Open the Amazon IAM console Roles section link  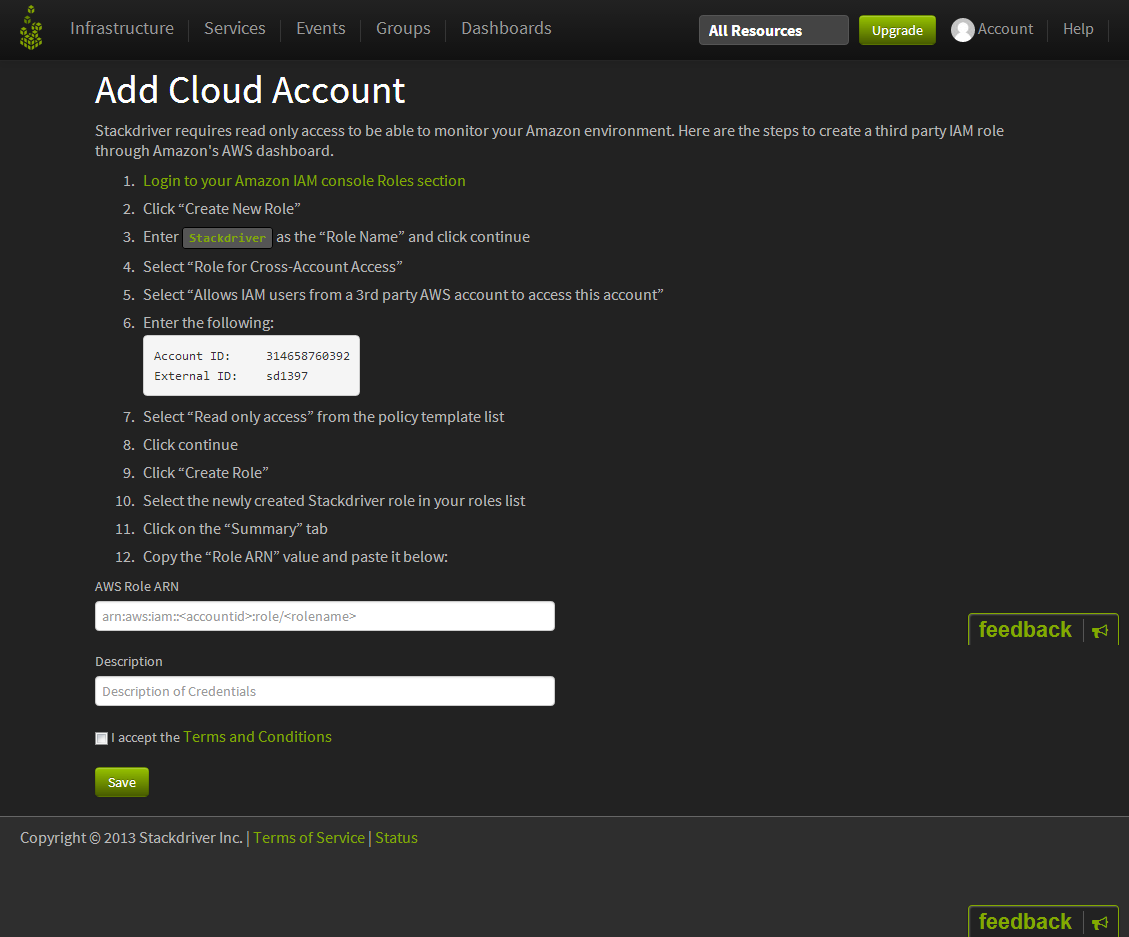[304, 181]
